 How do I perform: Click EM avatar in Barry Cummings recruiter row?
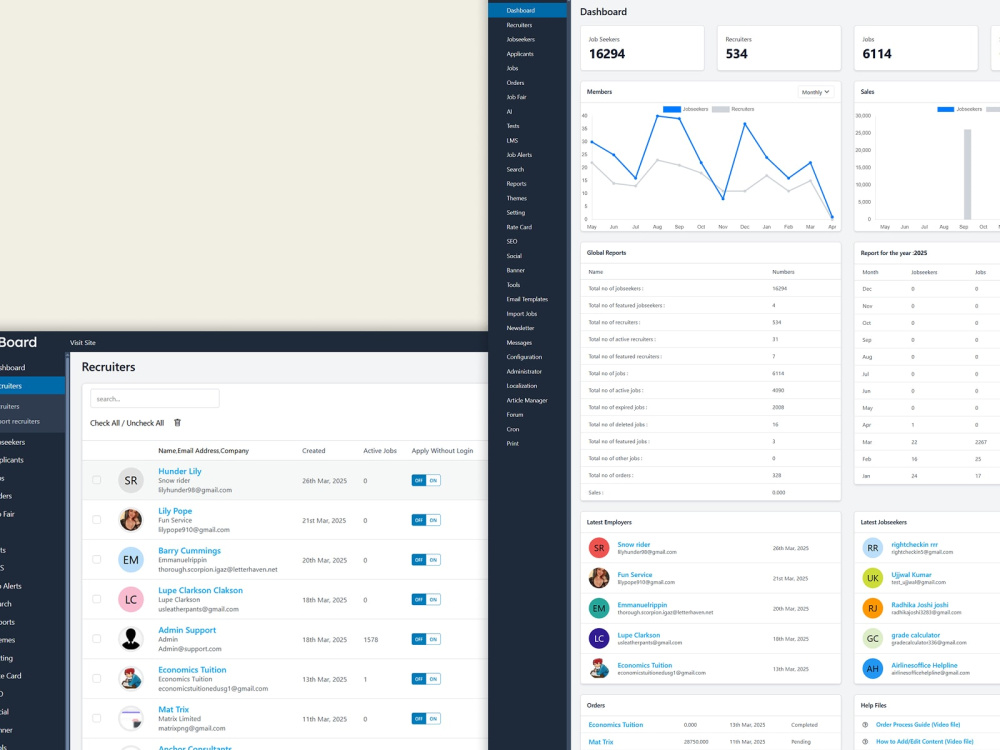131,559
